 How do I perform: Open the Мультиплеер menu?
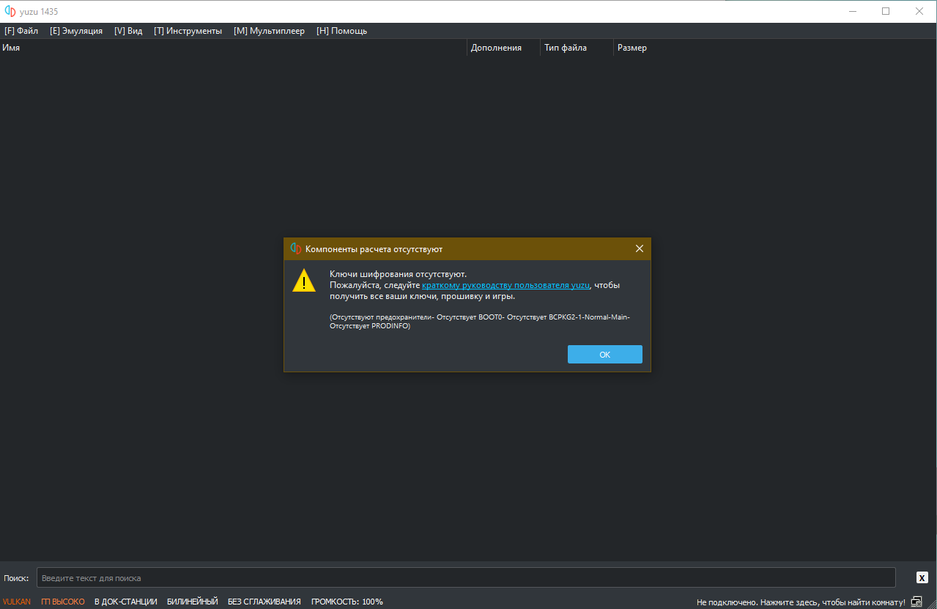click(x=269, y=31)
